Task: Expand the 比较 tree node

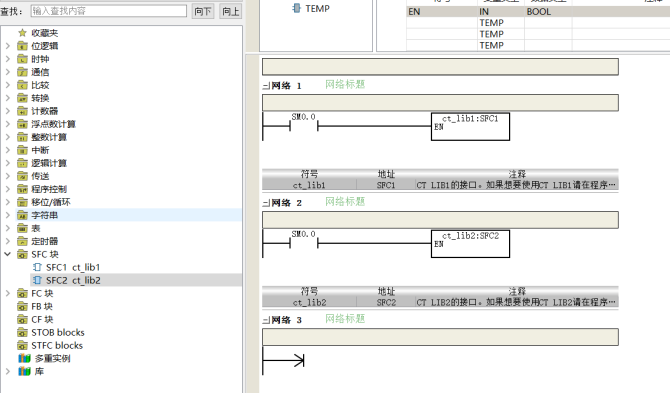Action: [8, 85]
